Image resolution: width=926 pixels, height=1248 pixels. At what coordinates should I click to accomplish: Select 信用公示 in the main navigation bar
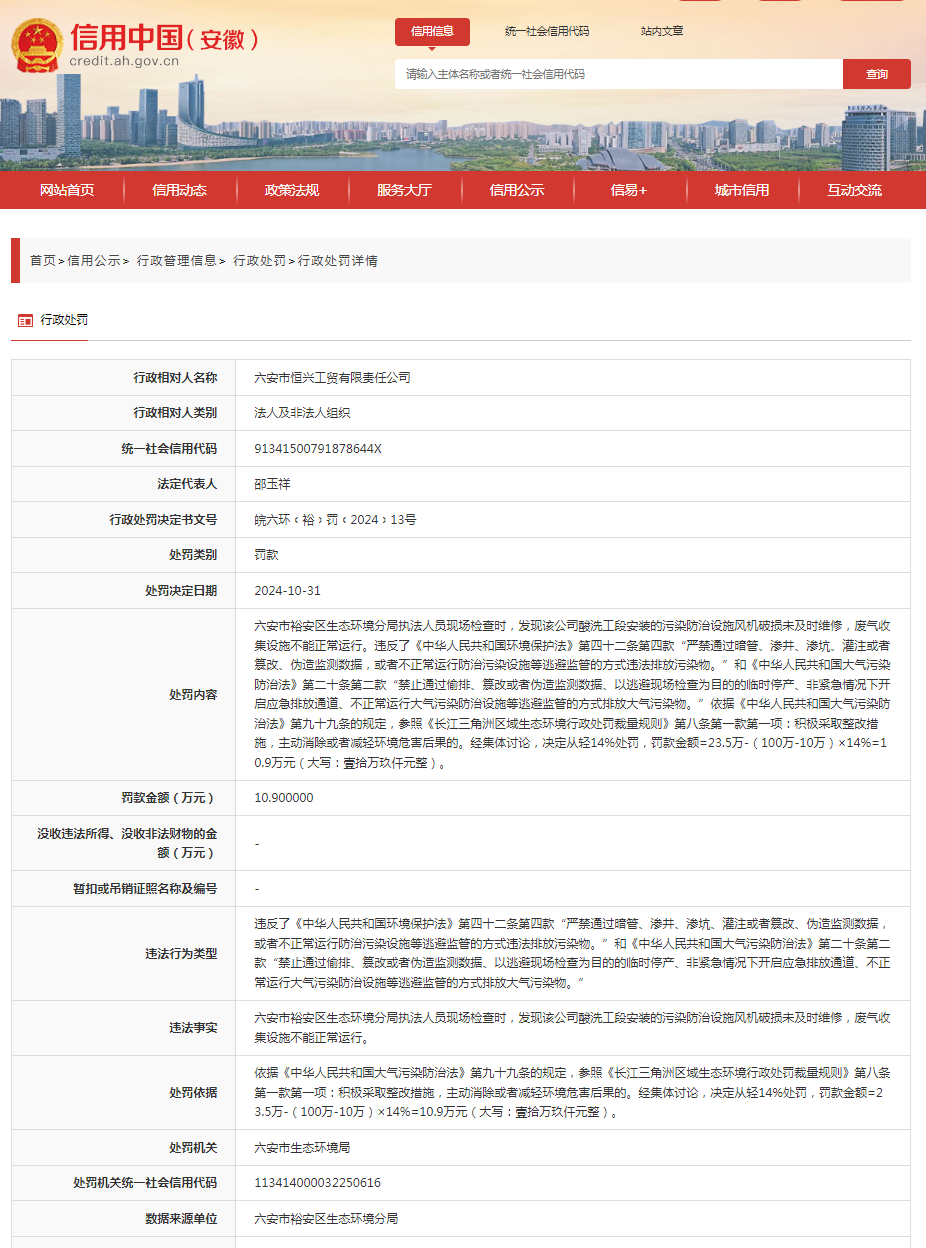coord(517,190)
